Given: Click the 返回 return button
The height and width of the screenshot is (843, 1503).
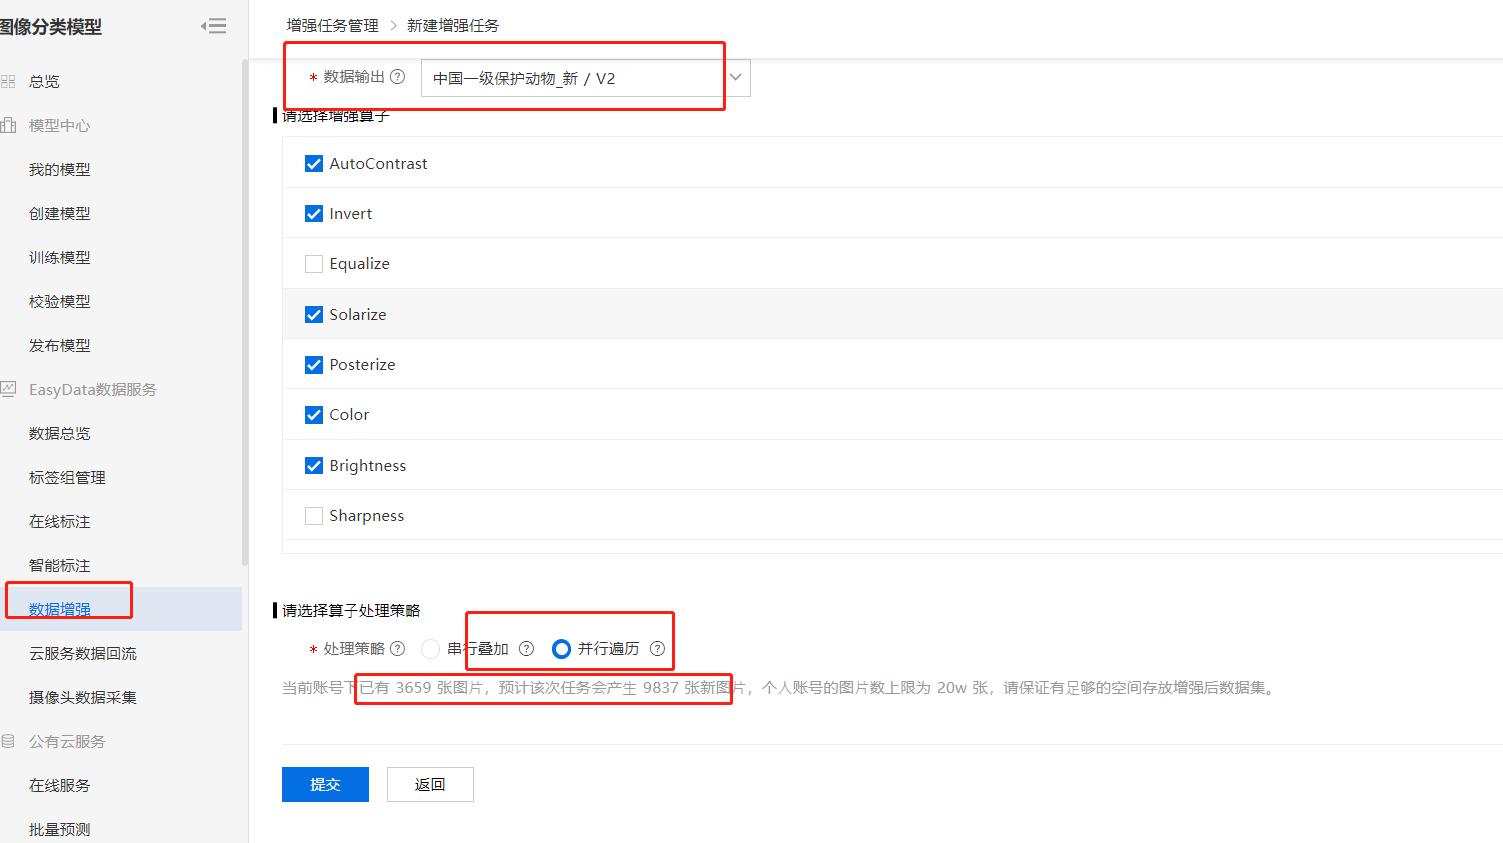Looking at the screenshot, I should tap(430, 784).
